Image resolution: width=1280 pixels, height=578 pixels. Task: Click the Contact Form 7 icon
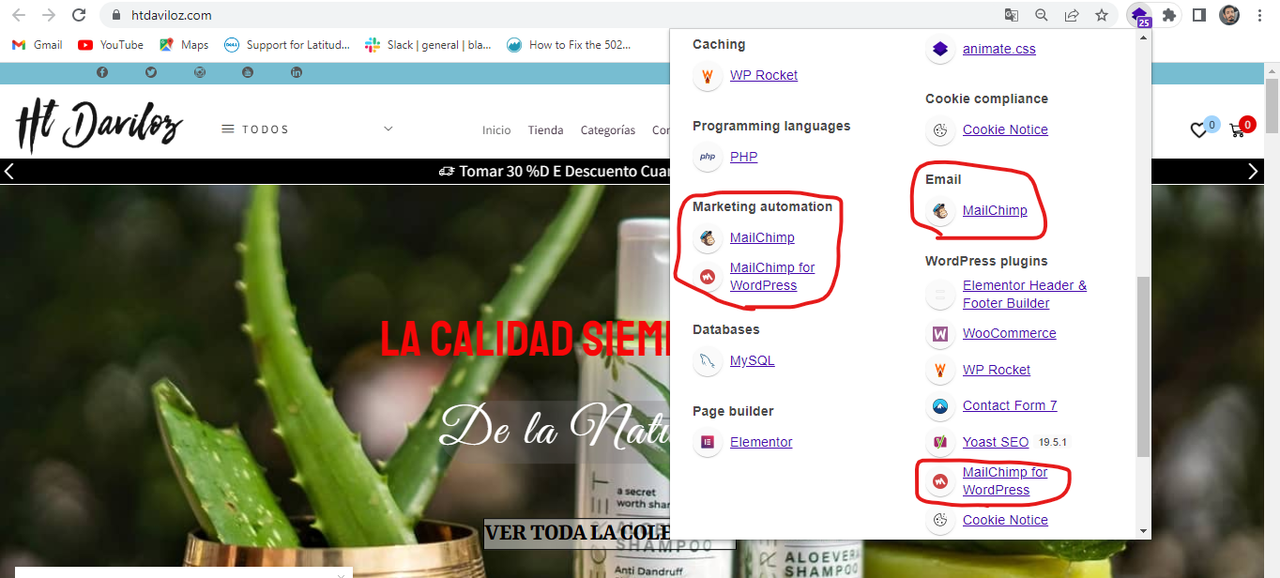tap(940, 406)
